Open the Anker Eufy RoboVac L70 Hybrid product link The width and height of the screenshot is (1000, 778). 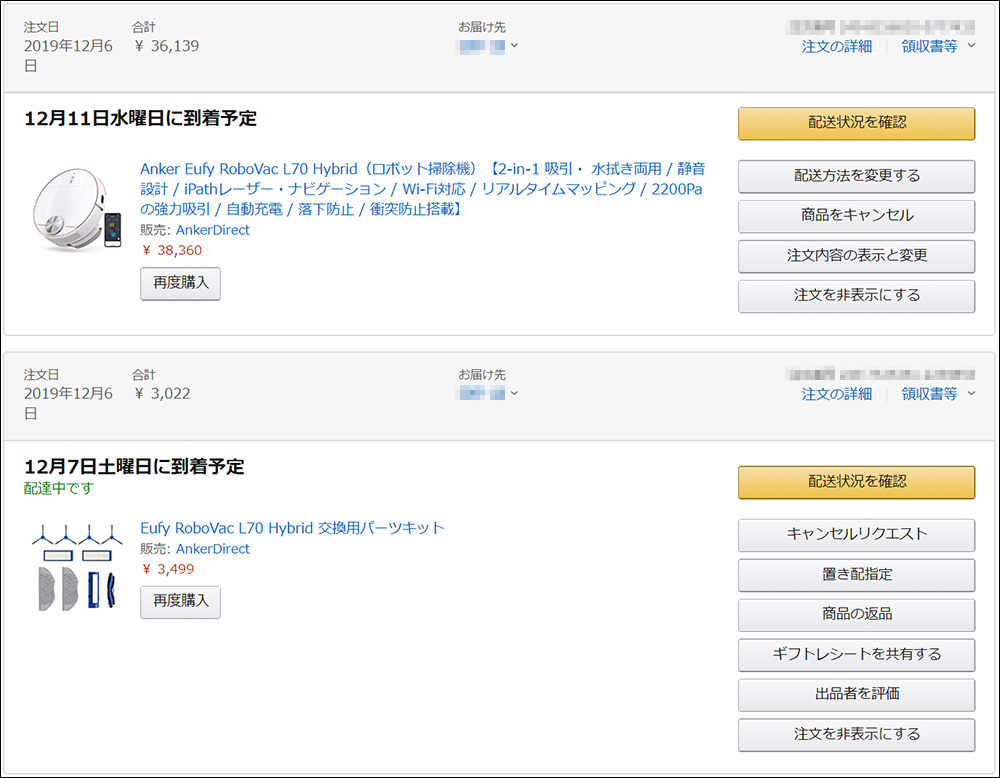tap(423, 189)
